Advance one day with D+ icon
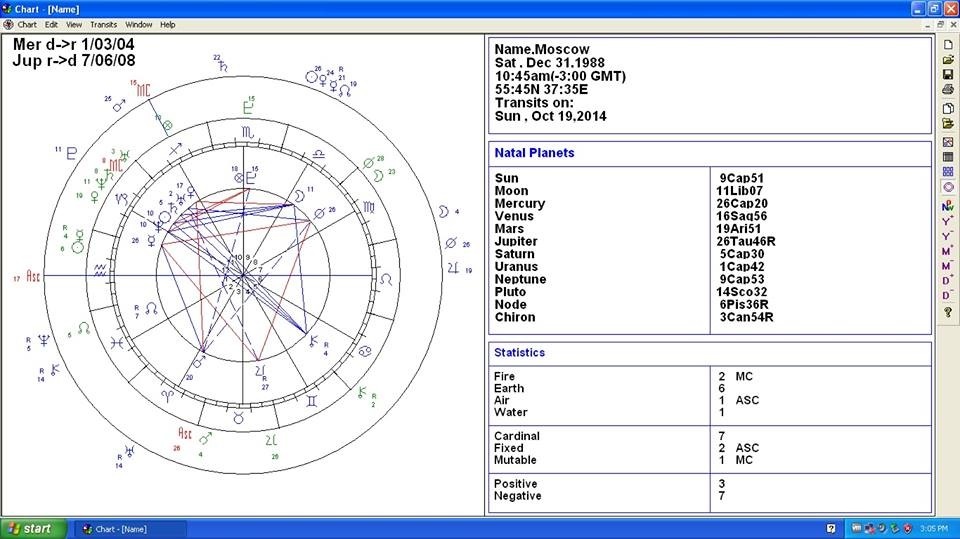960x539 pixels. pos(948,280)
